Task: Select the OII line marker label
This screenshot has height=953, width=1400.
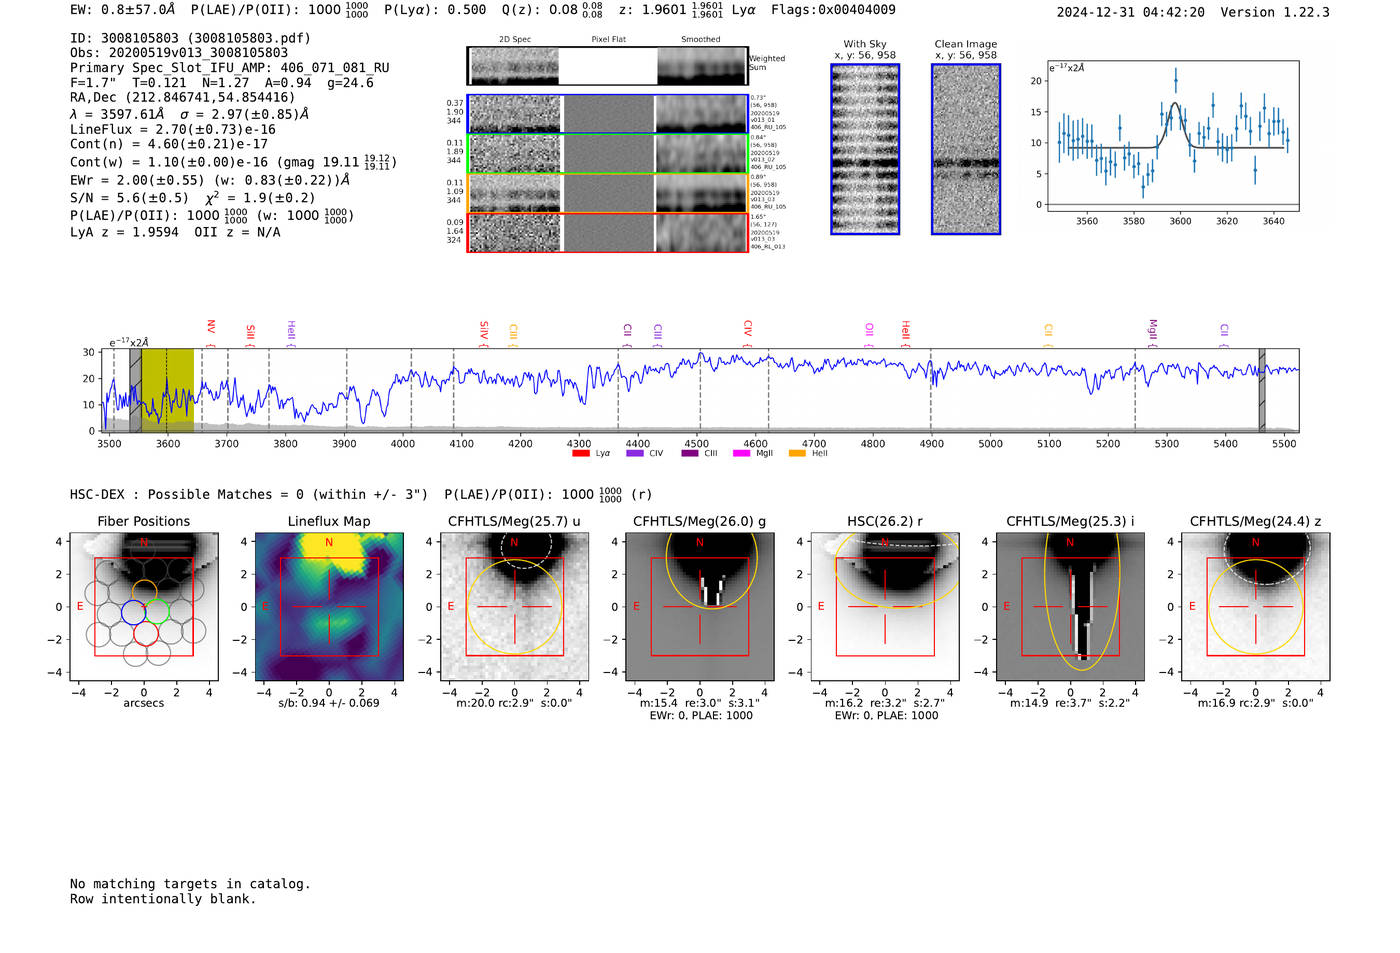Action: (869, 329)
